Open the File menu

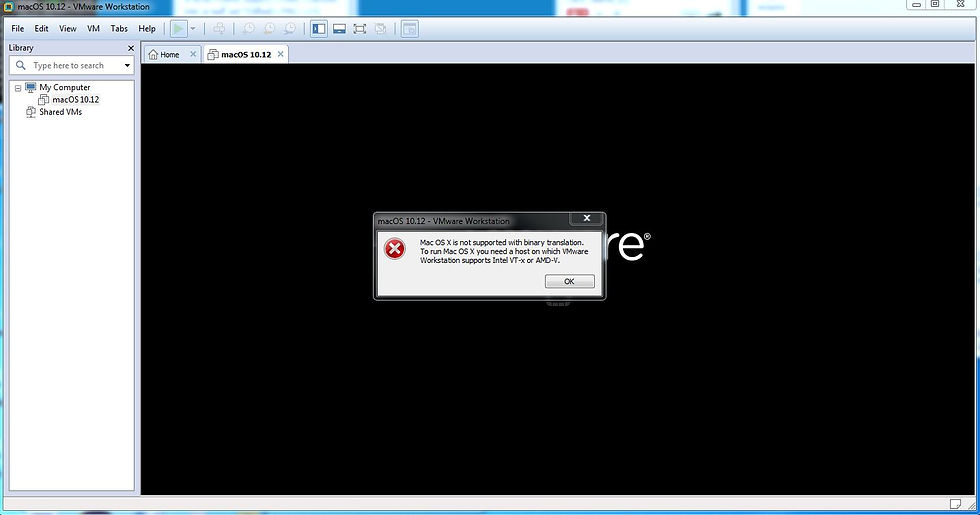(18, 29)
